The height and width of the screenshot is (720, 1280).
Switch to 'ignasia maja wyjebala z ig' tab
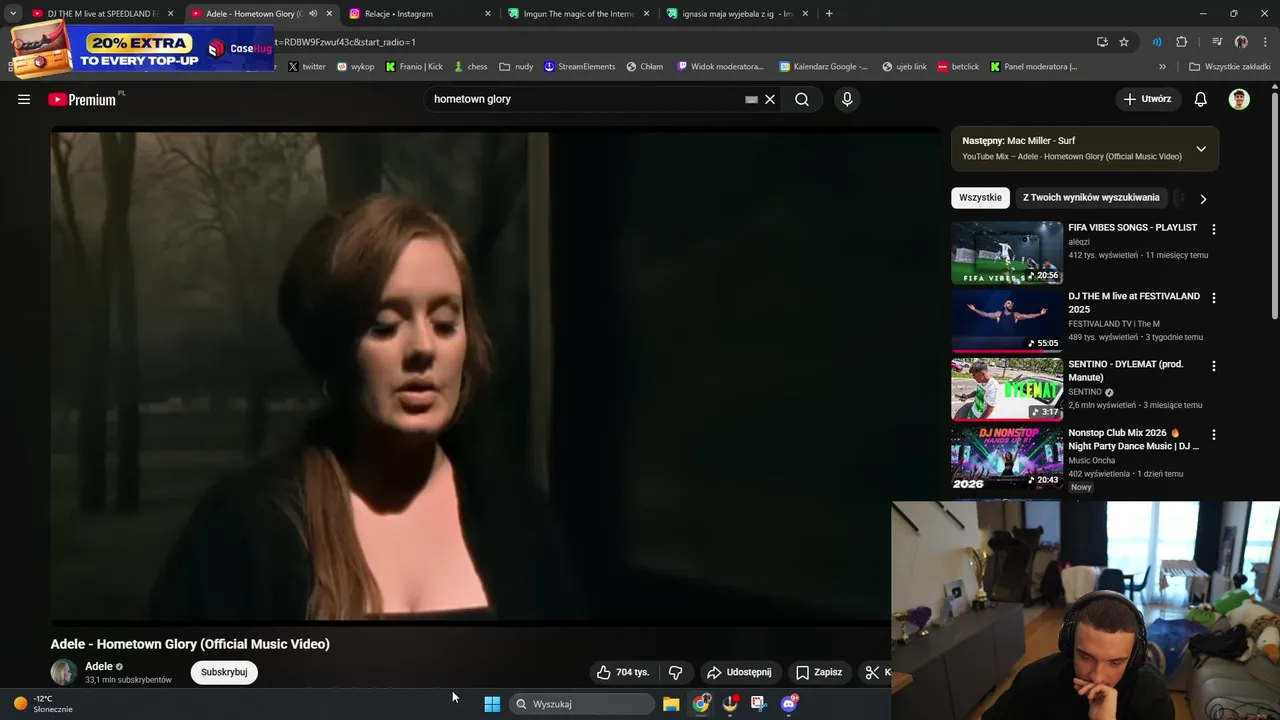737,14
